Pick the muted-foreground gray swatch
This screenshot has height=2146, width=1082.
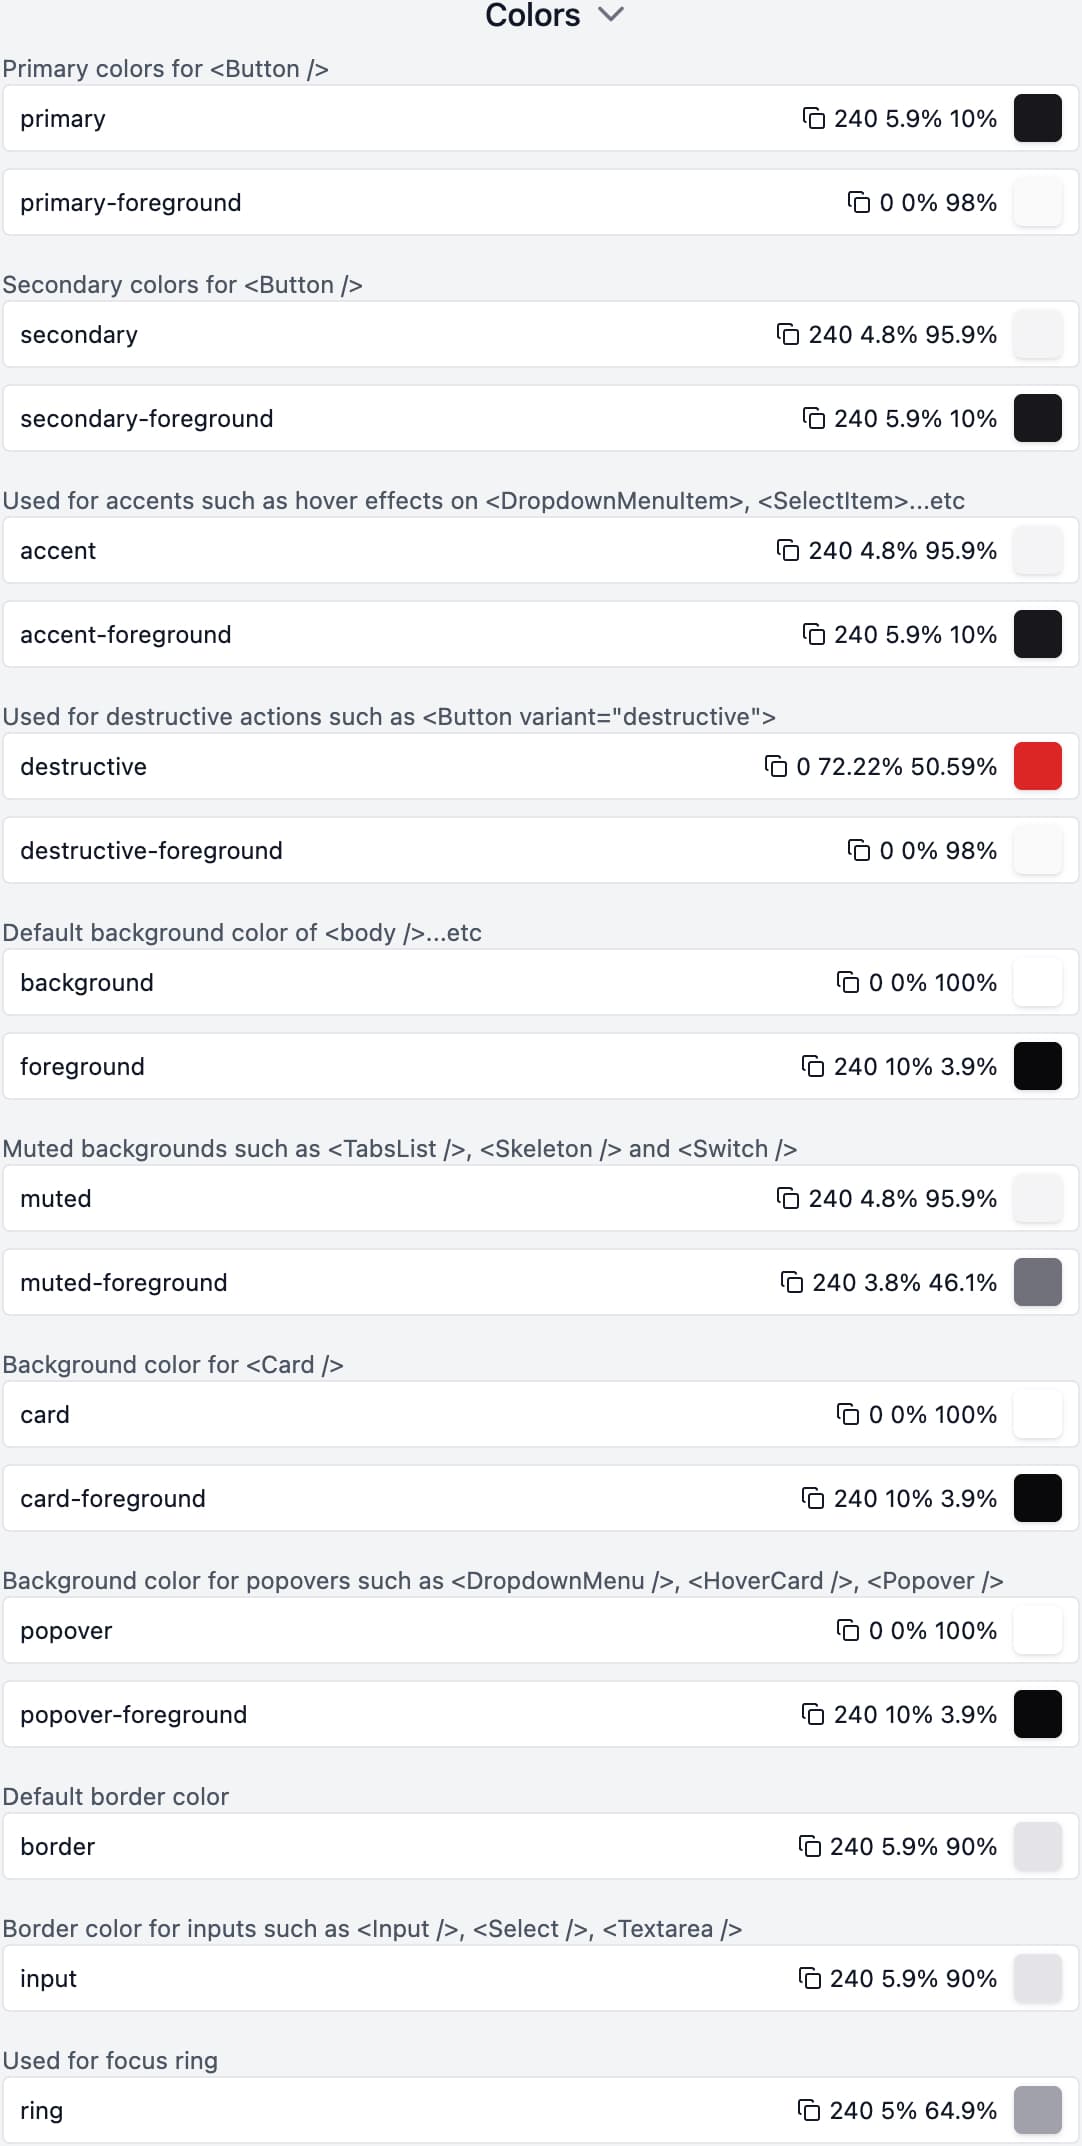1037,1283
